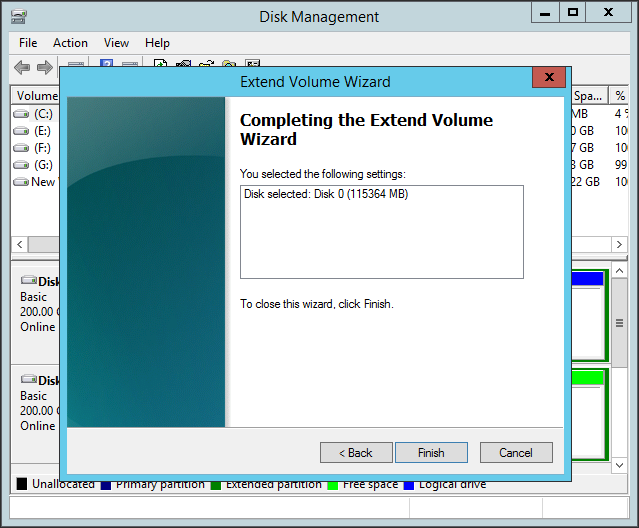This screenshot has width=639, height=528.
Task: Click the disk icon beside the green free space row
Action: pyautogui.click(x=29, y=379)
